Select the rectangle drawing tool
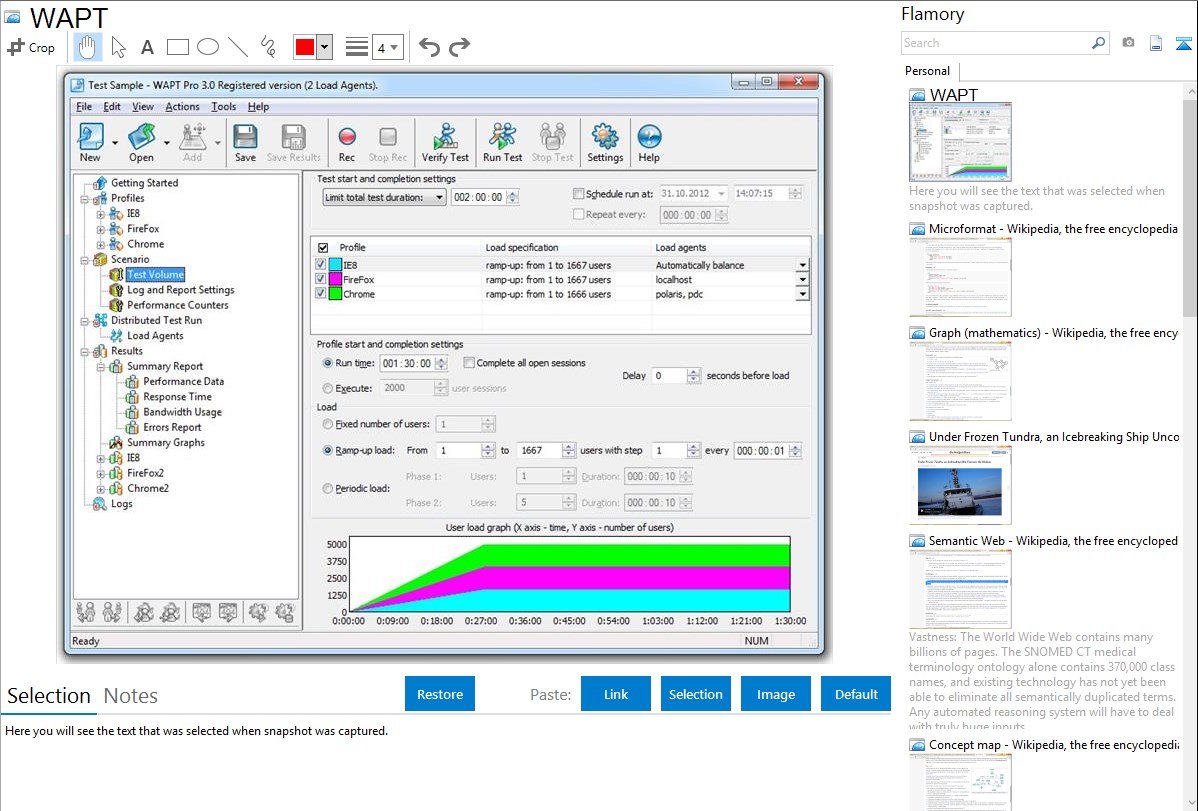1198x811 pixels. (177, 47)
